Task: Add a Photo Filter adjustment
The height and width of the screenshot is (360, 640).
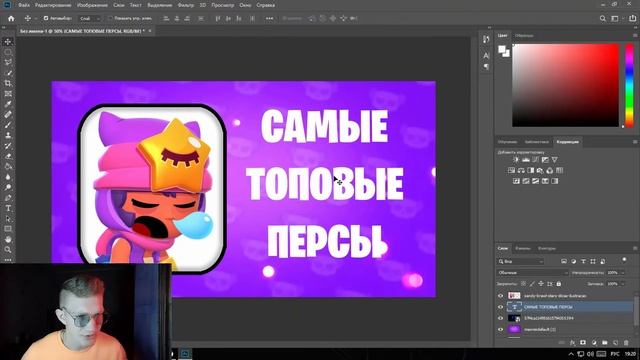Action: (540, 170)
